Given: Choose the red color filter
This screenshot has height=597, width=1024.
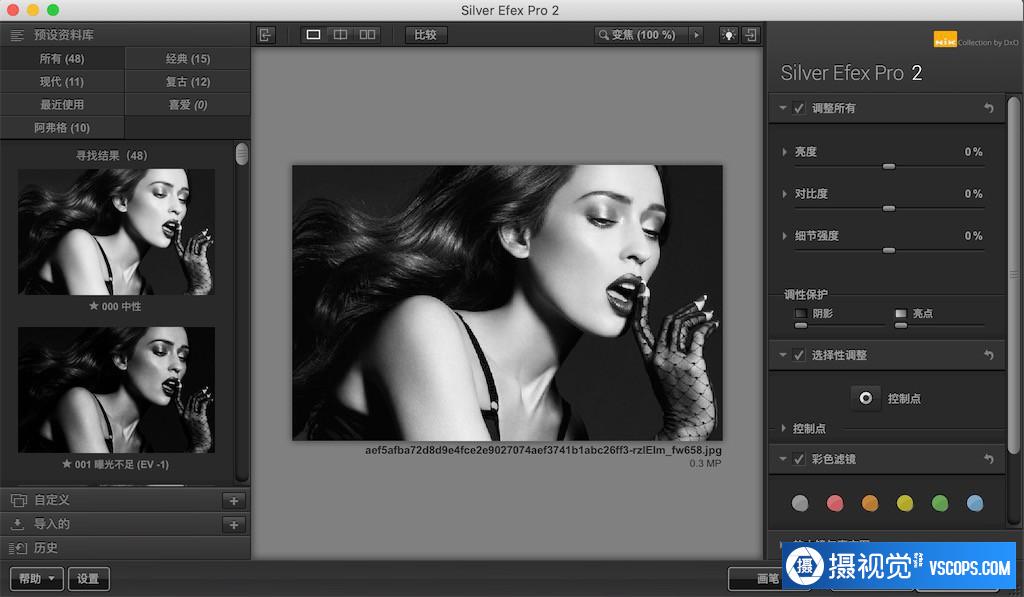Looking at the screenshot, I should [x=835, y=503].
